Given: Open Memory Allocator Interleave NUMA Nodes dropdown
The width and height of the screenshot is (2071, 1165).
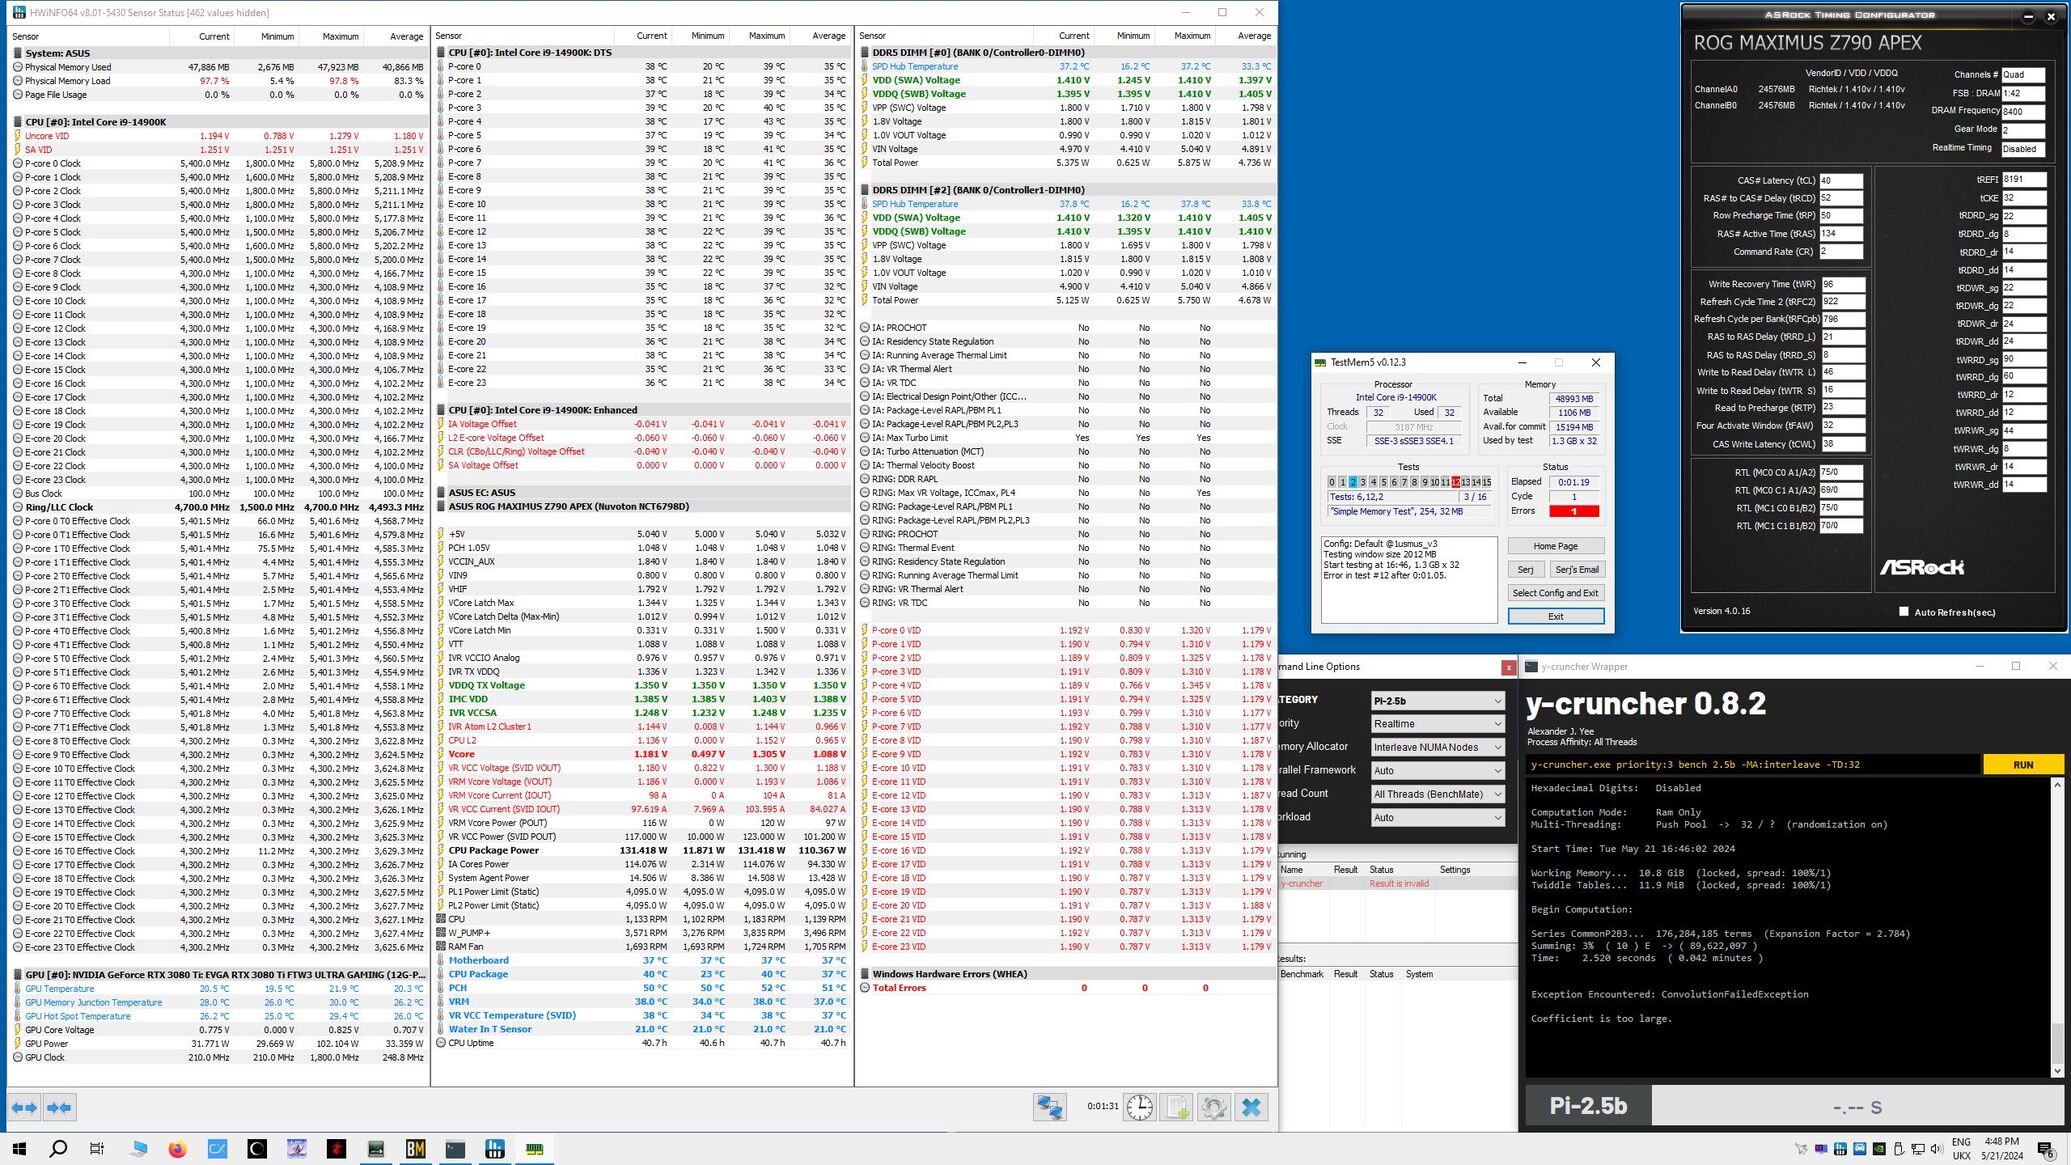Looking at the screenshot, I should pos(1437,747).
